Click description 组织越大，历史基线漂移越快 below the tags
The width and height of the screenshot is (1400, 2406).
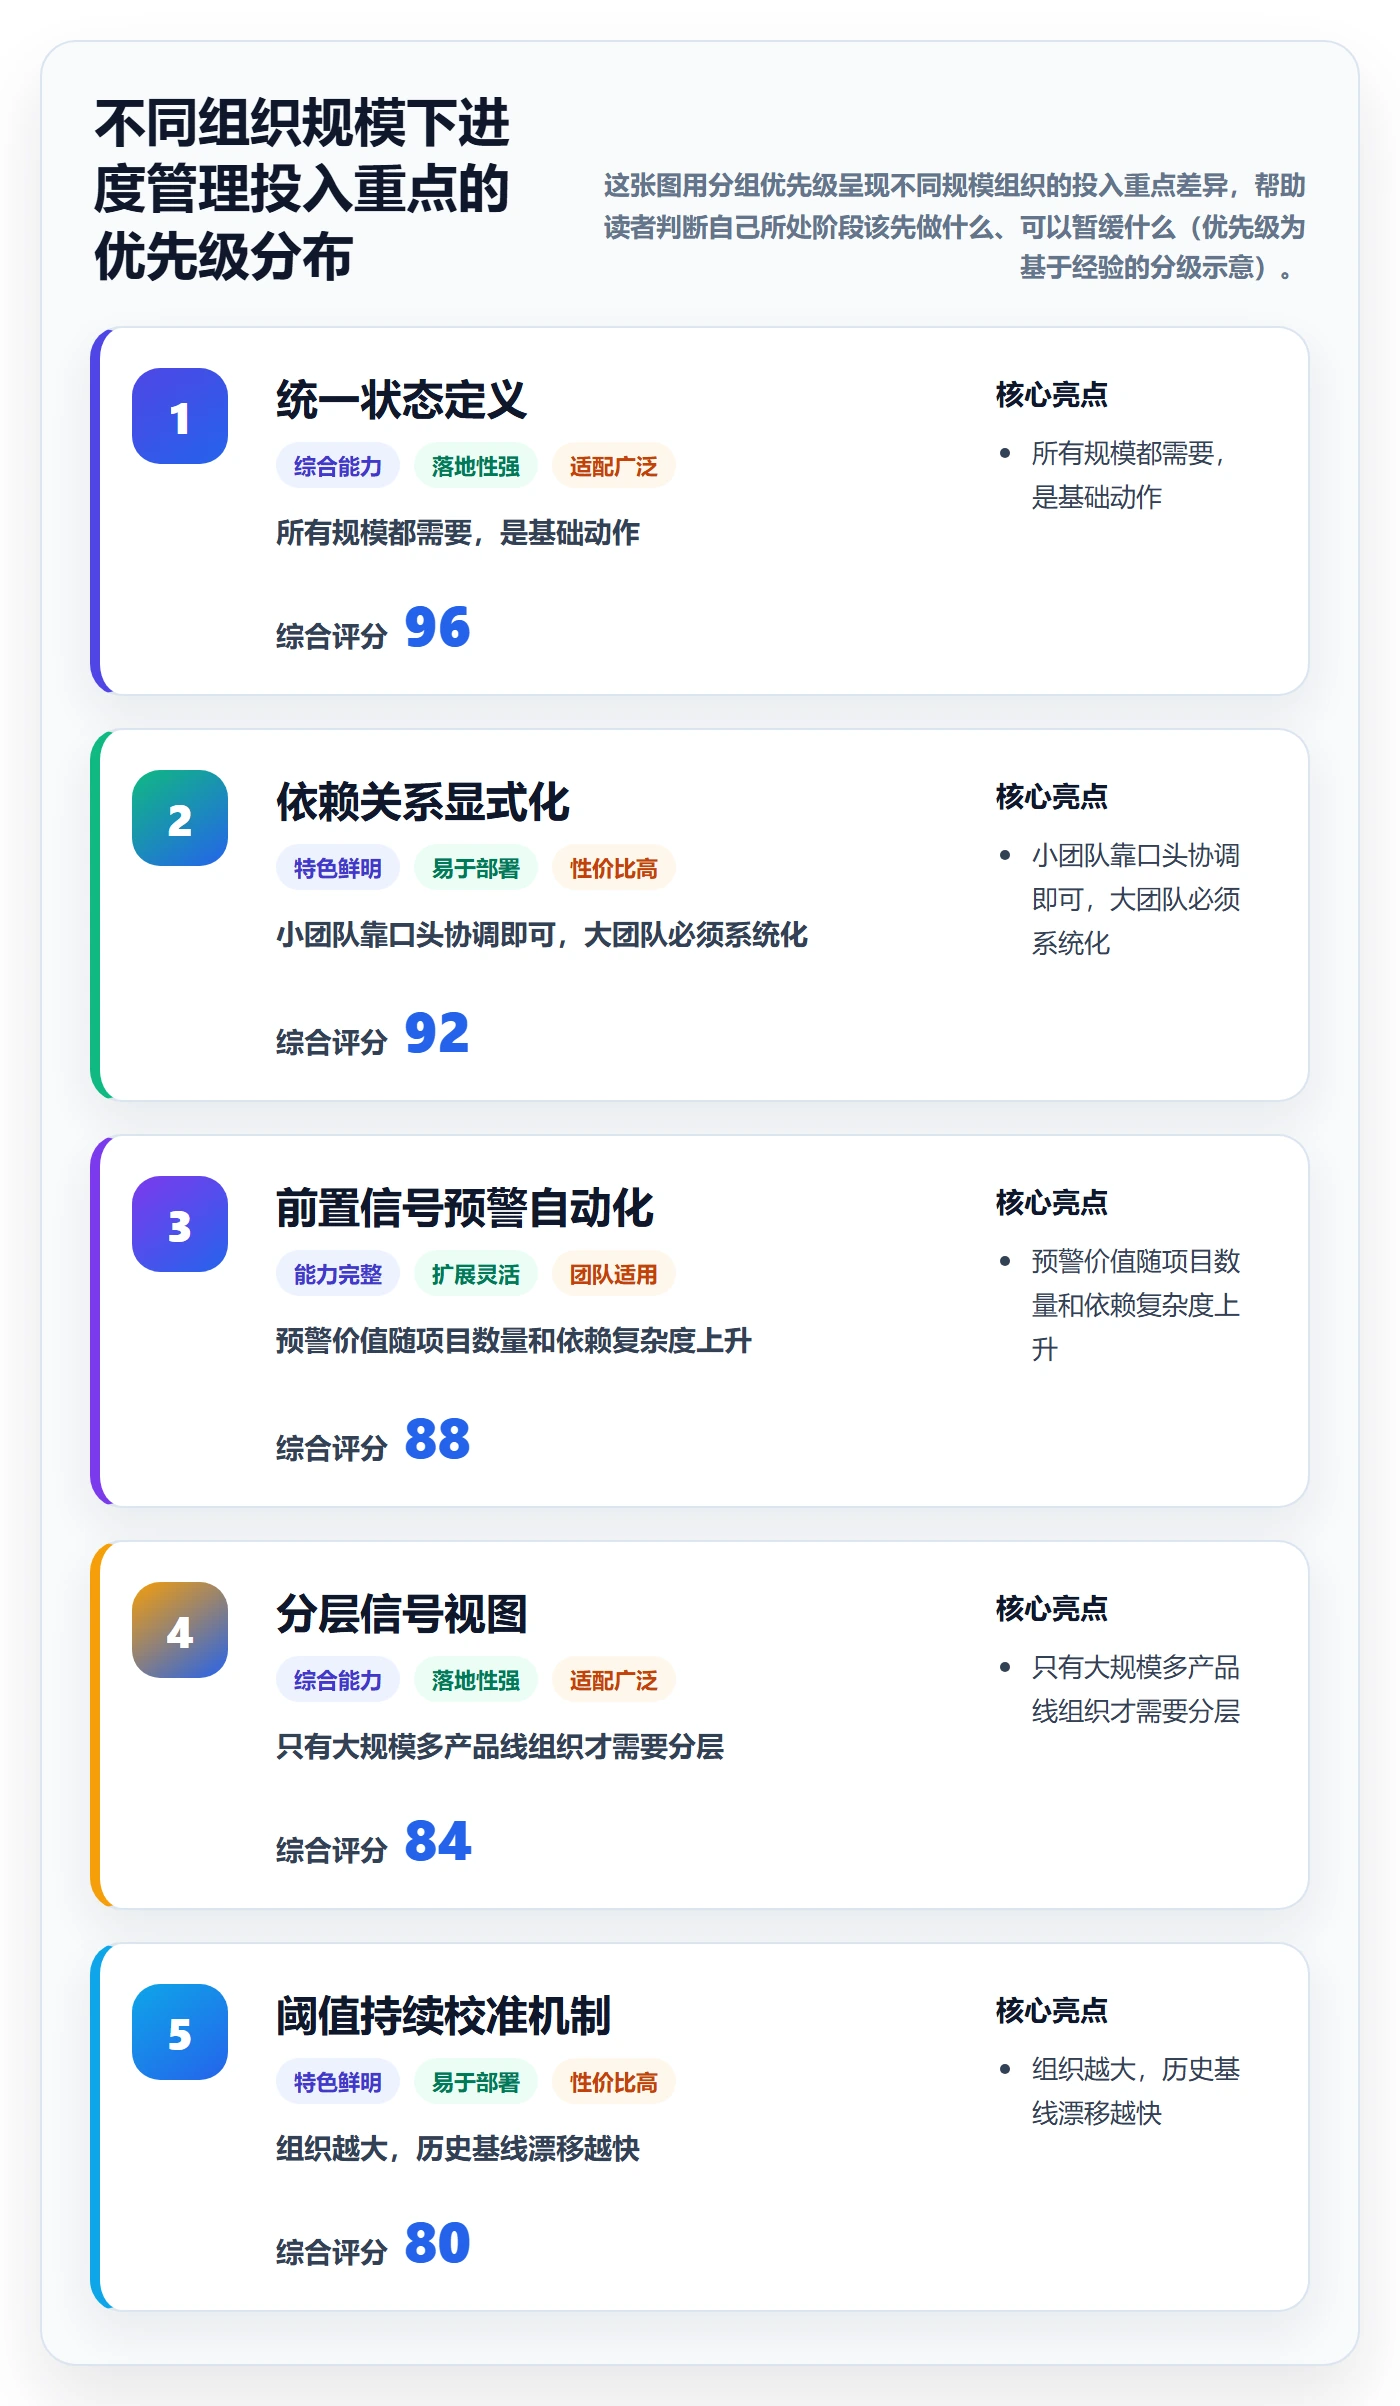[x=458, y=2149]
